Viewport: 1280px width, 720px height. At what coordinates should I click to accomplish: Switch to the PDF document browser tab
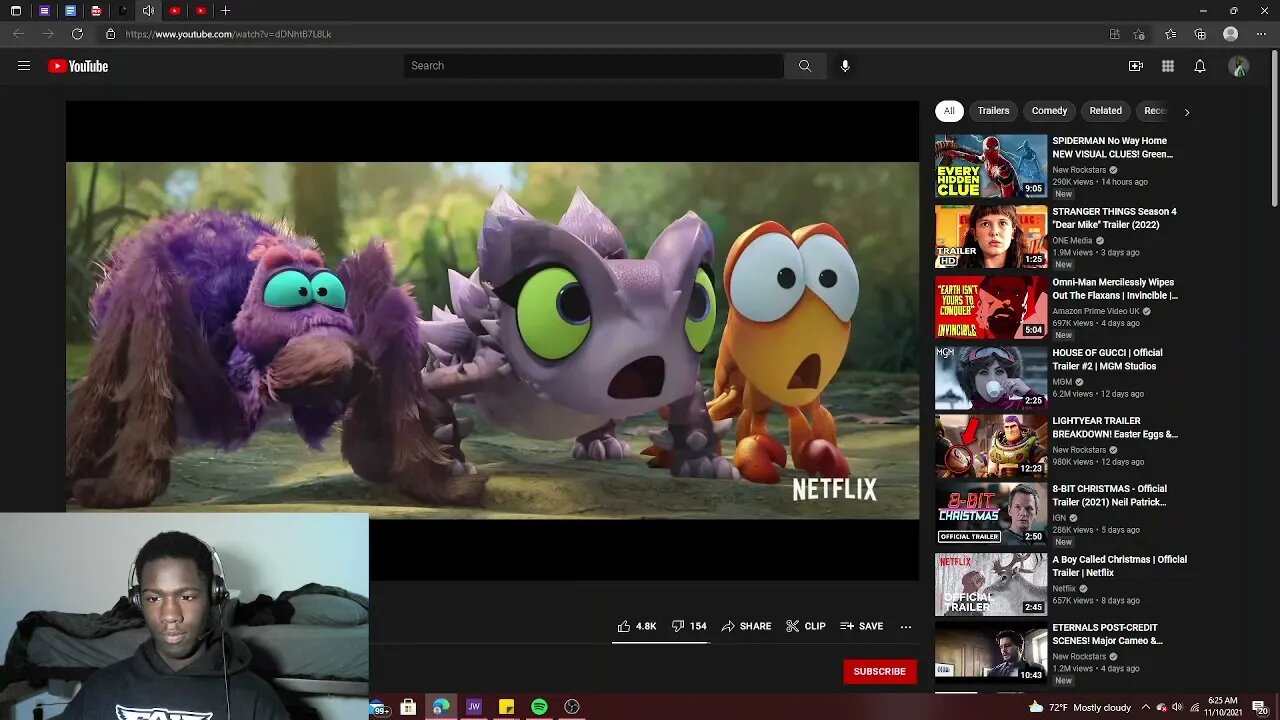coord(96,11)
